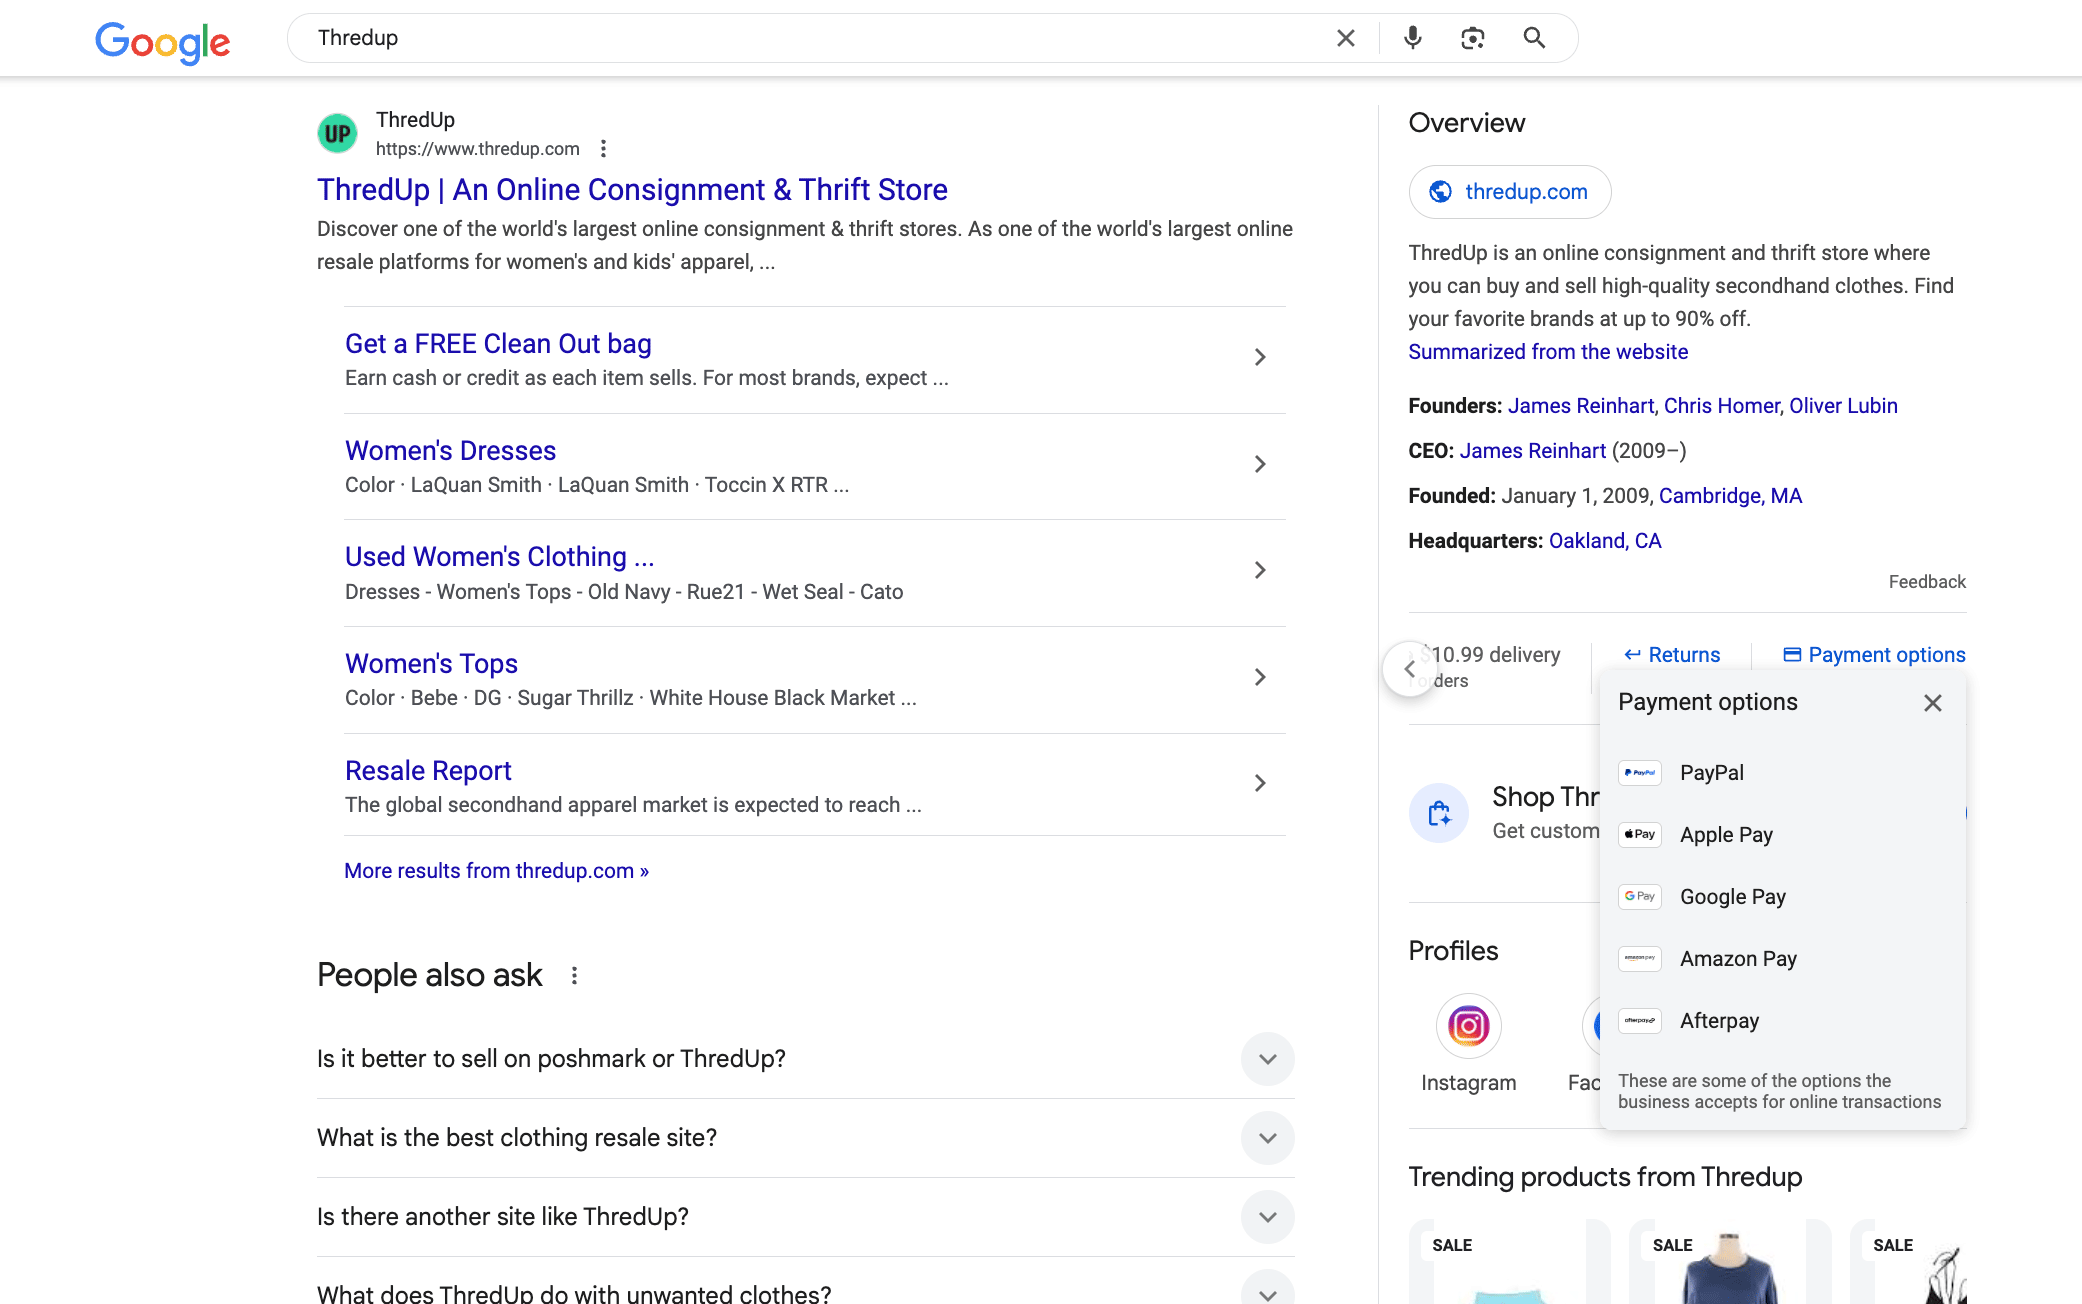Expand 'Is there another site like ThredUp' question
Viewport: 2082px width, 1304px height.
(x=1267, y=1217)
